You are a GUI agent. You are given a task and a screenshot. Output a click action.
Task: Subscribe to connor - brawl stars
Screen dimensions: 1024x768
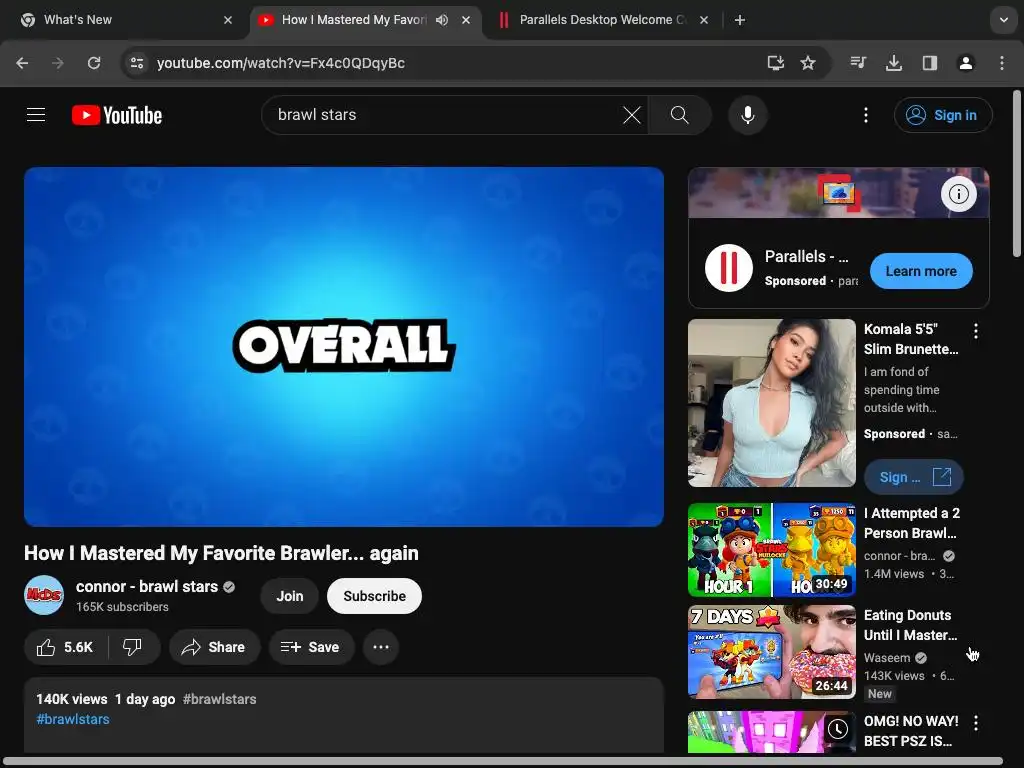point(374,596)
